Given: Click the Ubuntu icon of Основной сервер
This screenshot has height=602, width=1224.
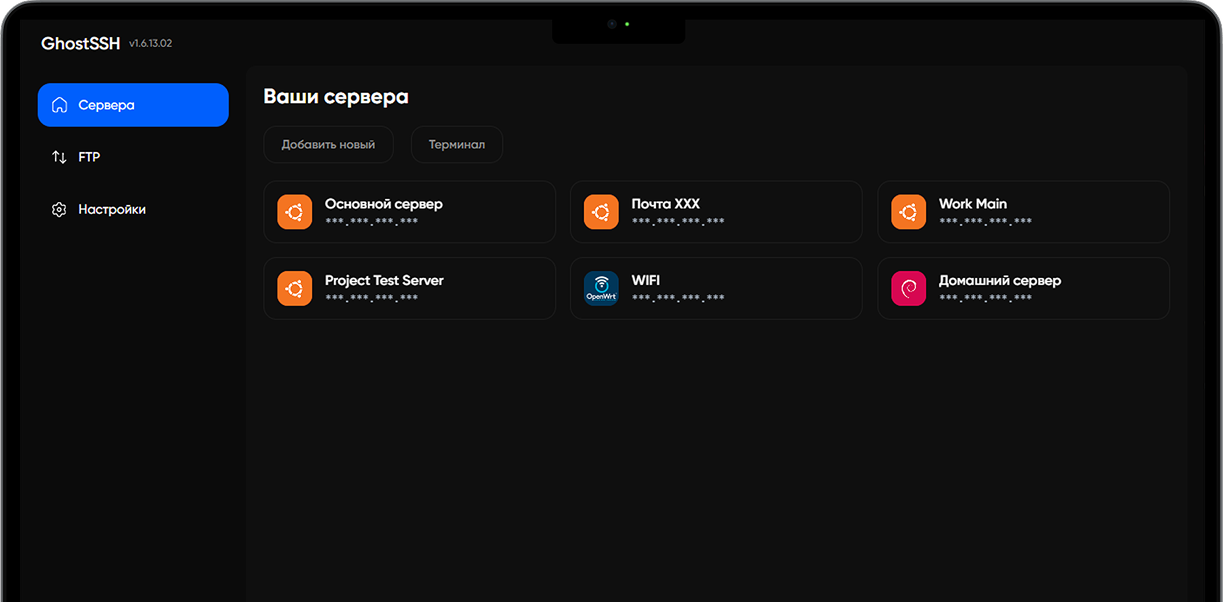Looking at the screenshot, I should coord(294,212).
